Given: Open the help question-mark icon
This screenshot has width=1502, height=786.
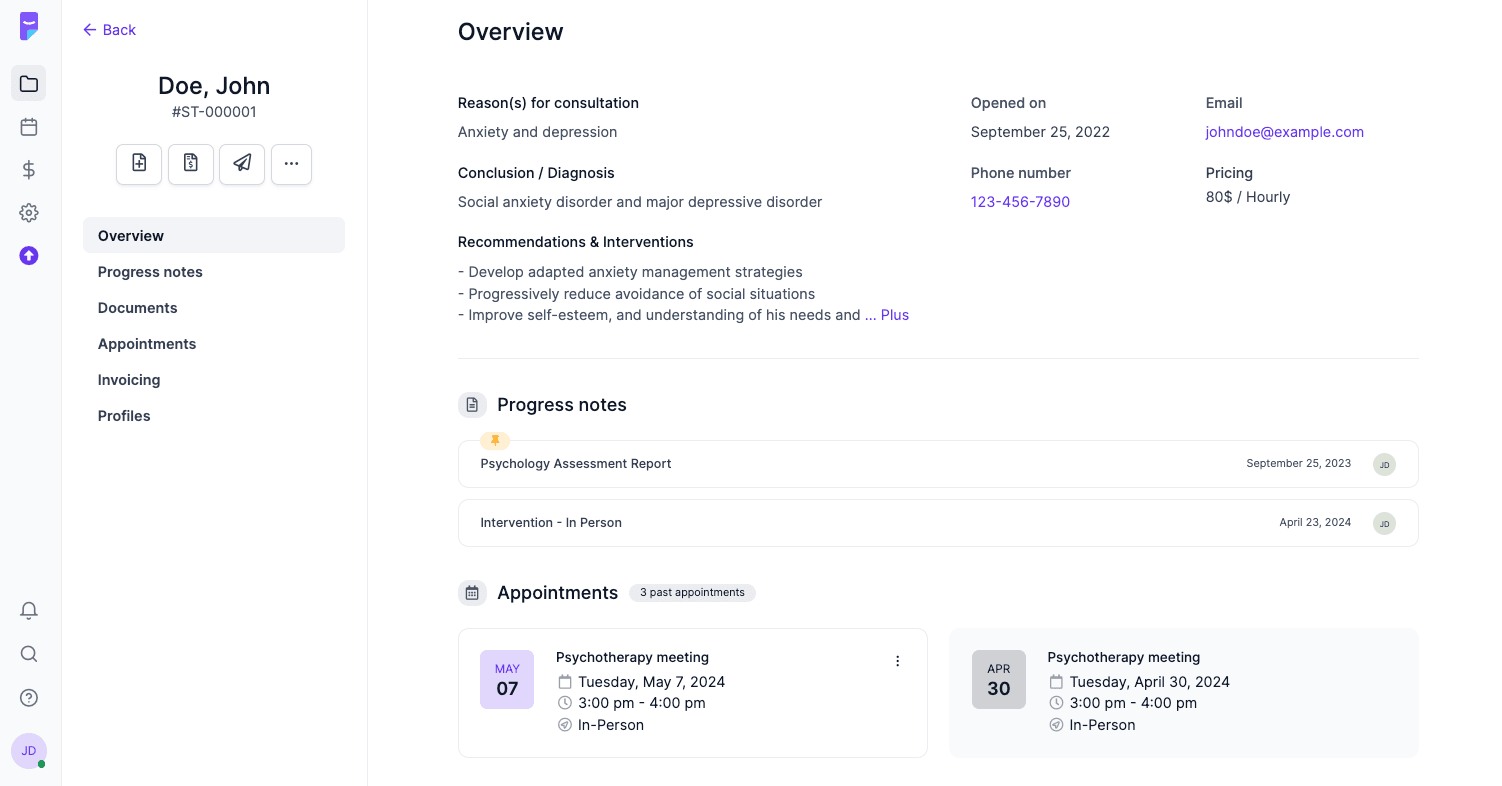Looking at the screenshot, I should [28, 697].
